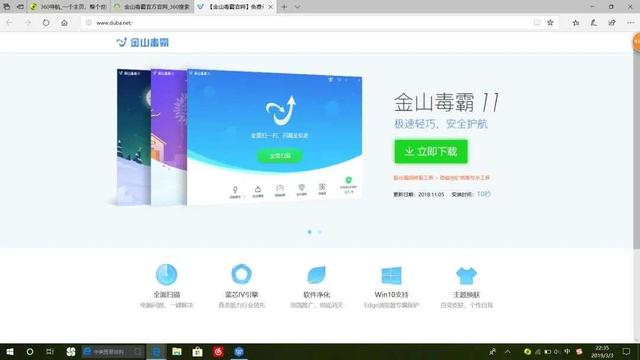Go to browser home page icon
Viewport: 640px width, 360px height.
(x=64, y=23)
